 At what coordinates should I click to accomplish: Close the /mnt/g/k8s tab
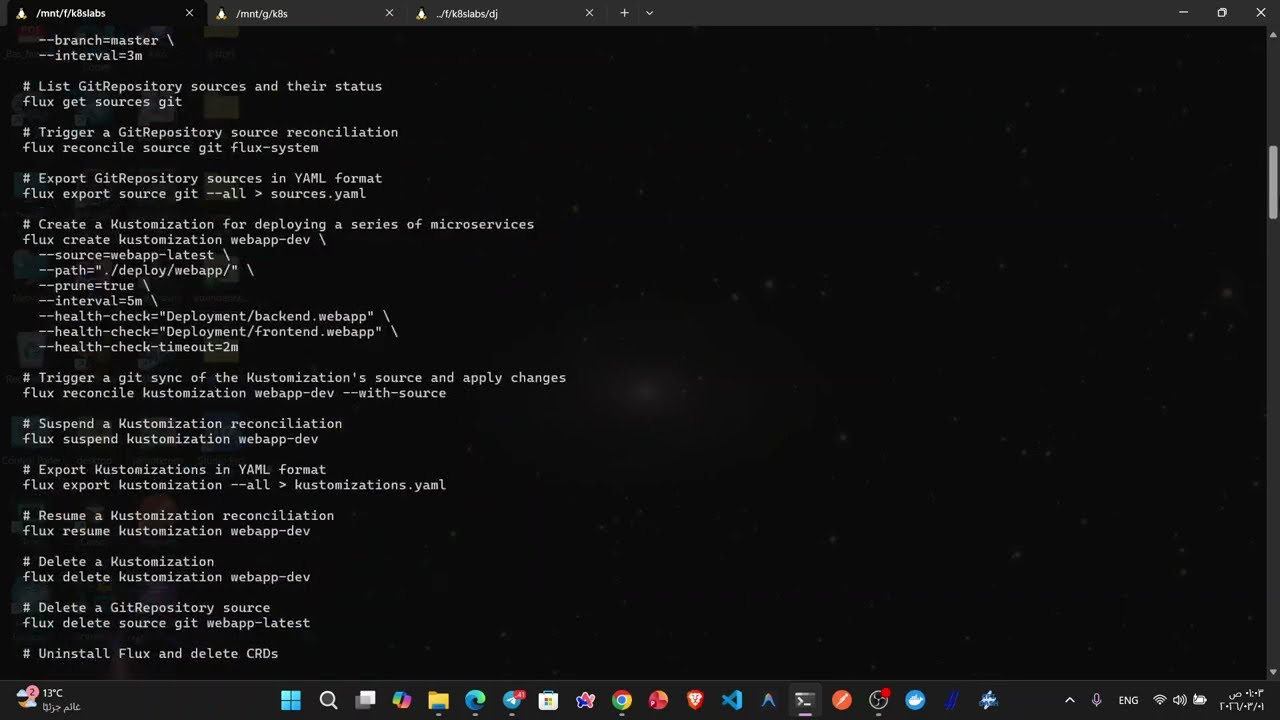389,13
